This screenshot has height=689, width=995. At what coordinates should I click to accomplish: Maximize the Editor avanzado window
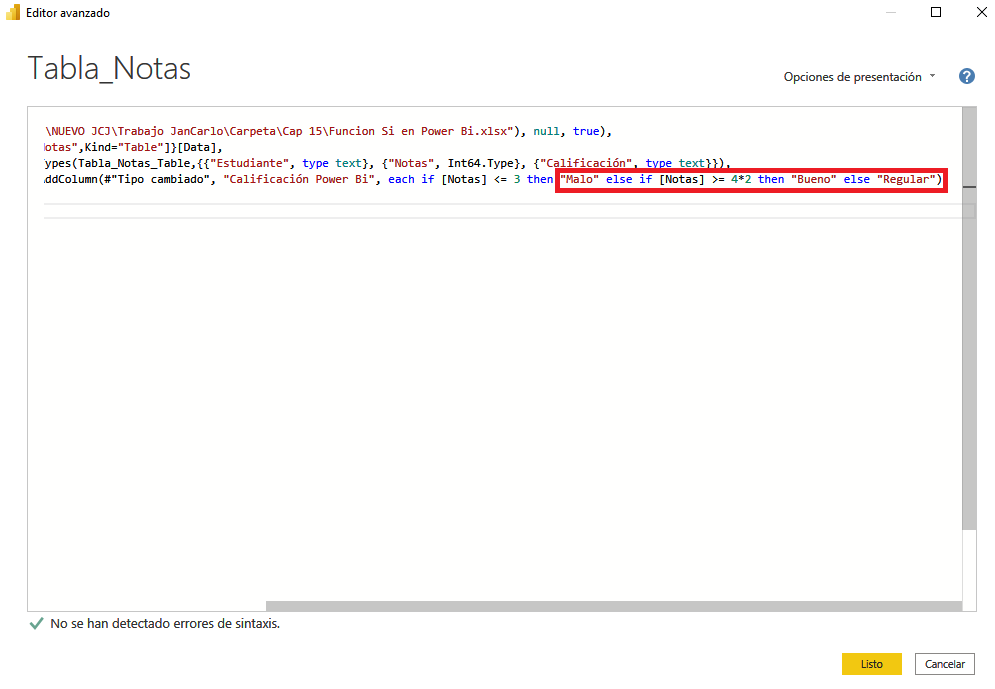click(936, 12)
